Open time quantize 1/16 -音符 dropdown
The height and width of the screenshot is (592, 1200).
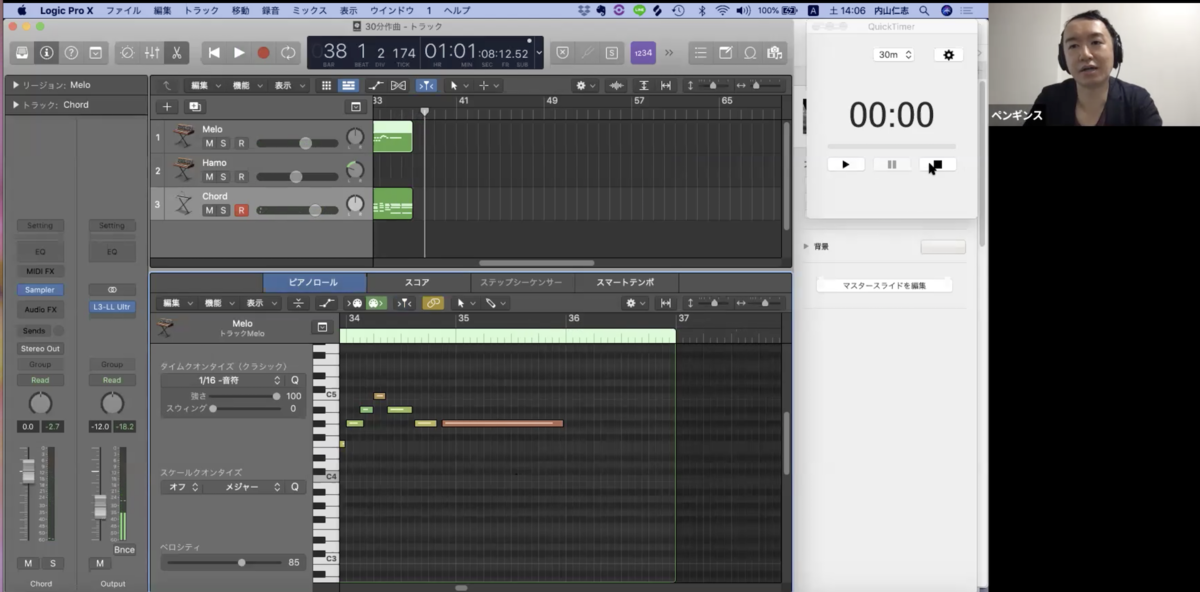pos(224,380)
